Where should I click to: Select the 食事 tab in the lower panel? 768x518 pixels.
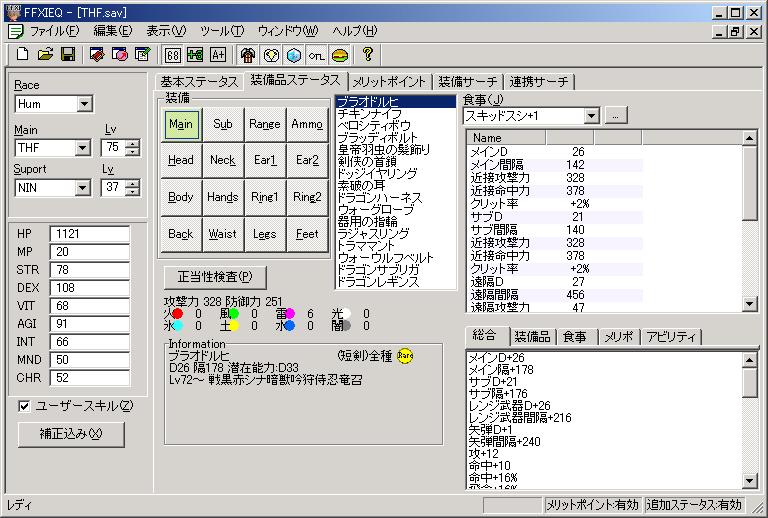575,337
